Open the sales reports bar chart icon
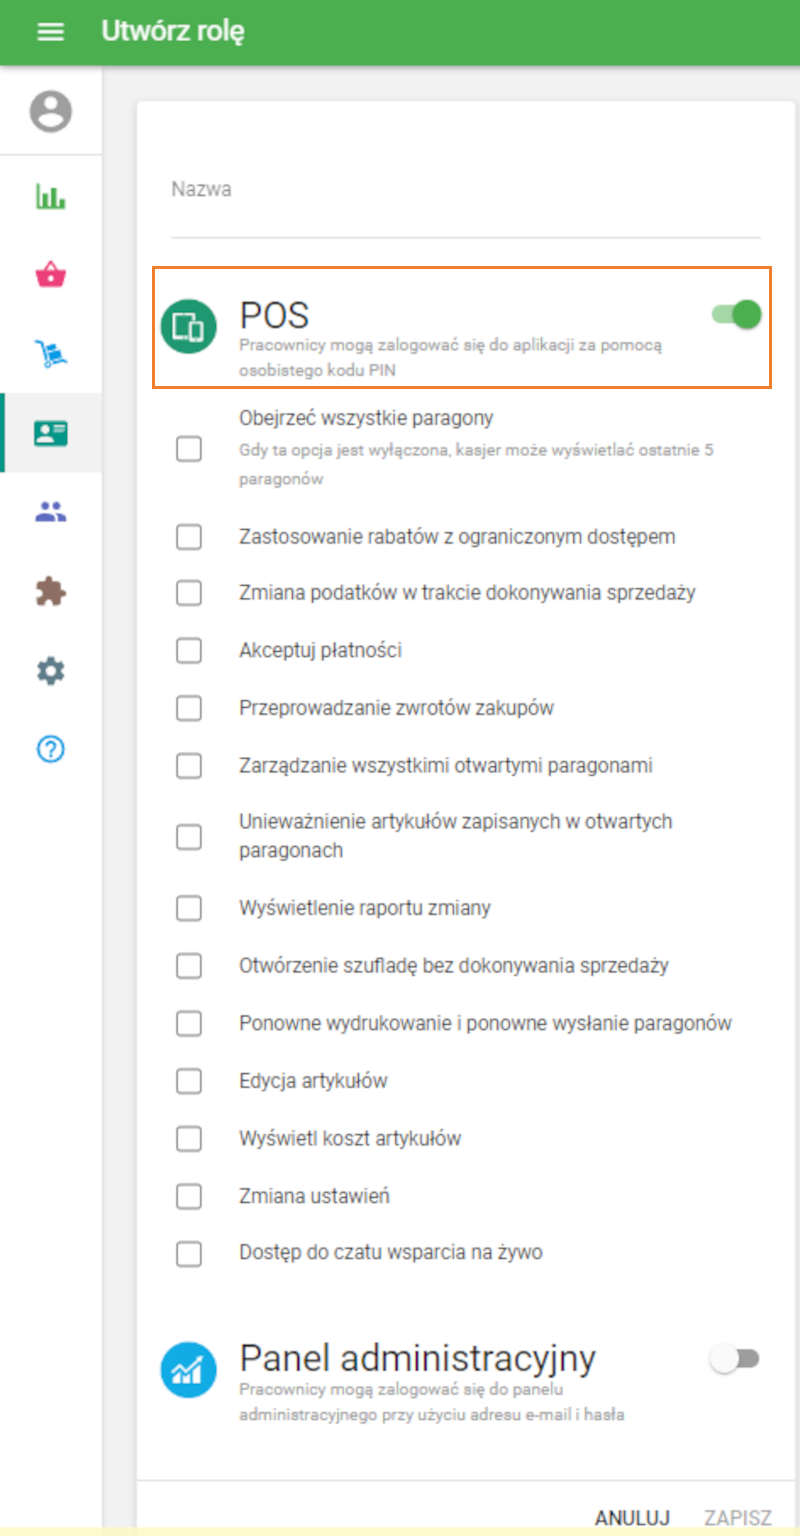Viewport: 800px width, 1536px height. point(50,197)
